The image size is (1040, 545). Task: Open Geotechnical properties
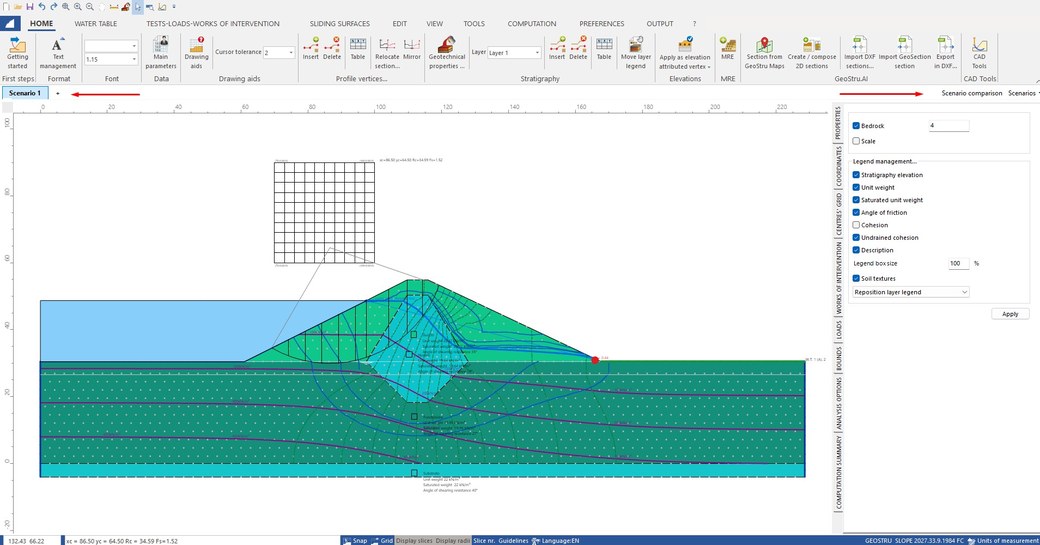(446, 53)
